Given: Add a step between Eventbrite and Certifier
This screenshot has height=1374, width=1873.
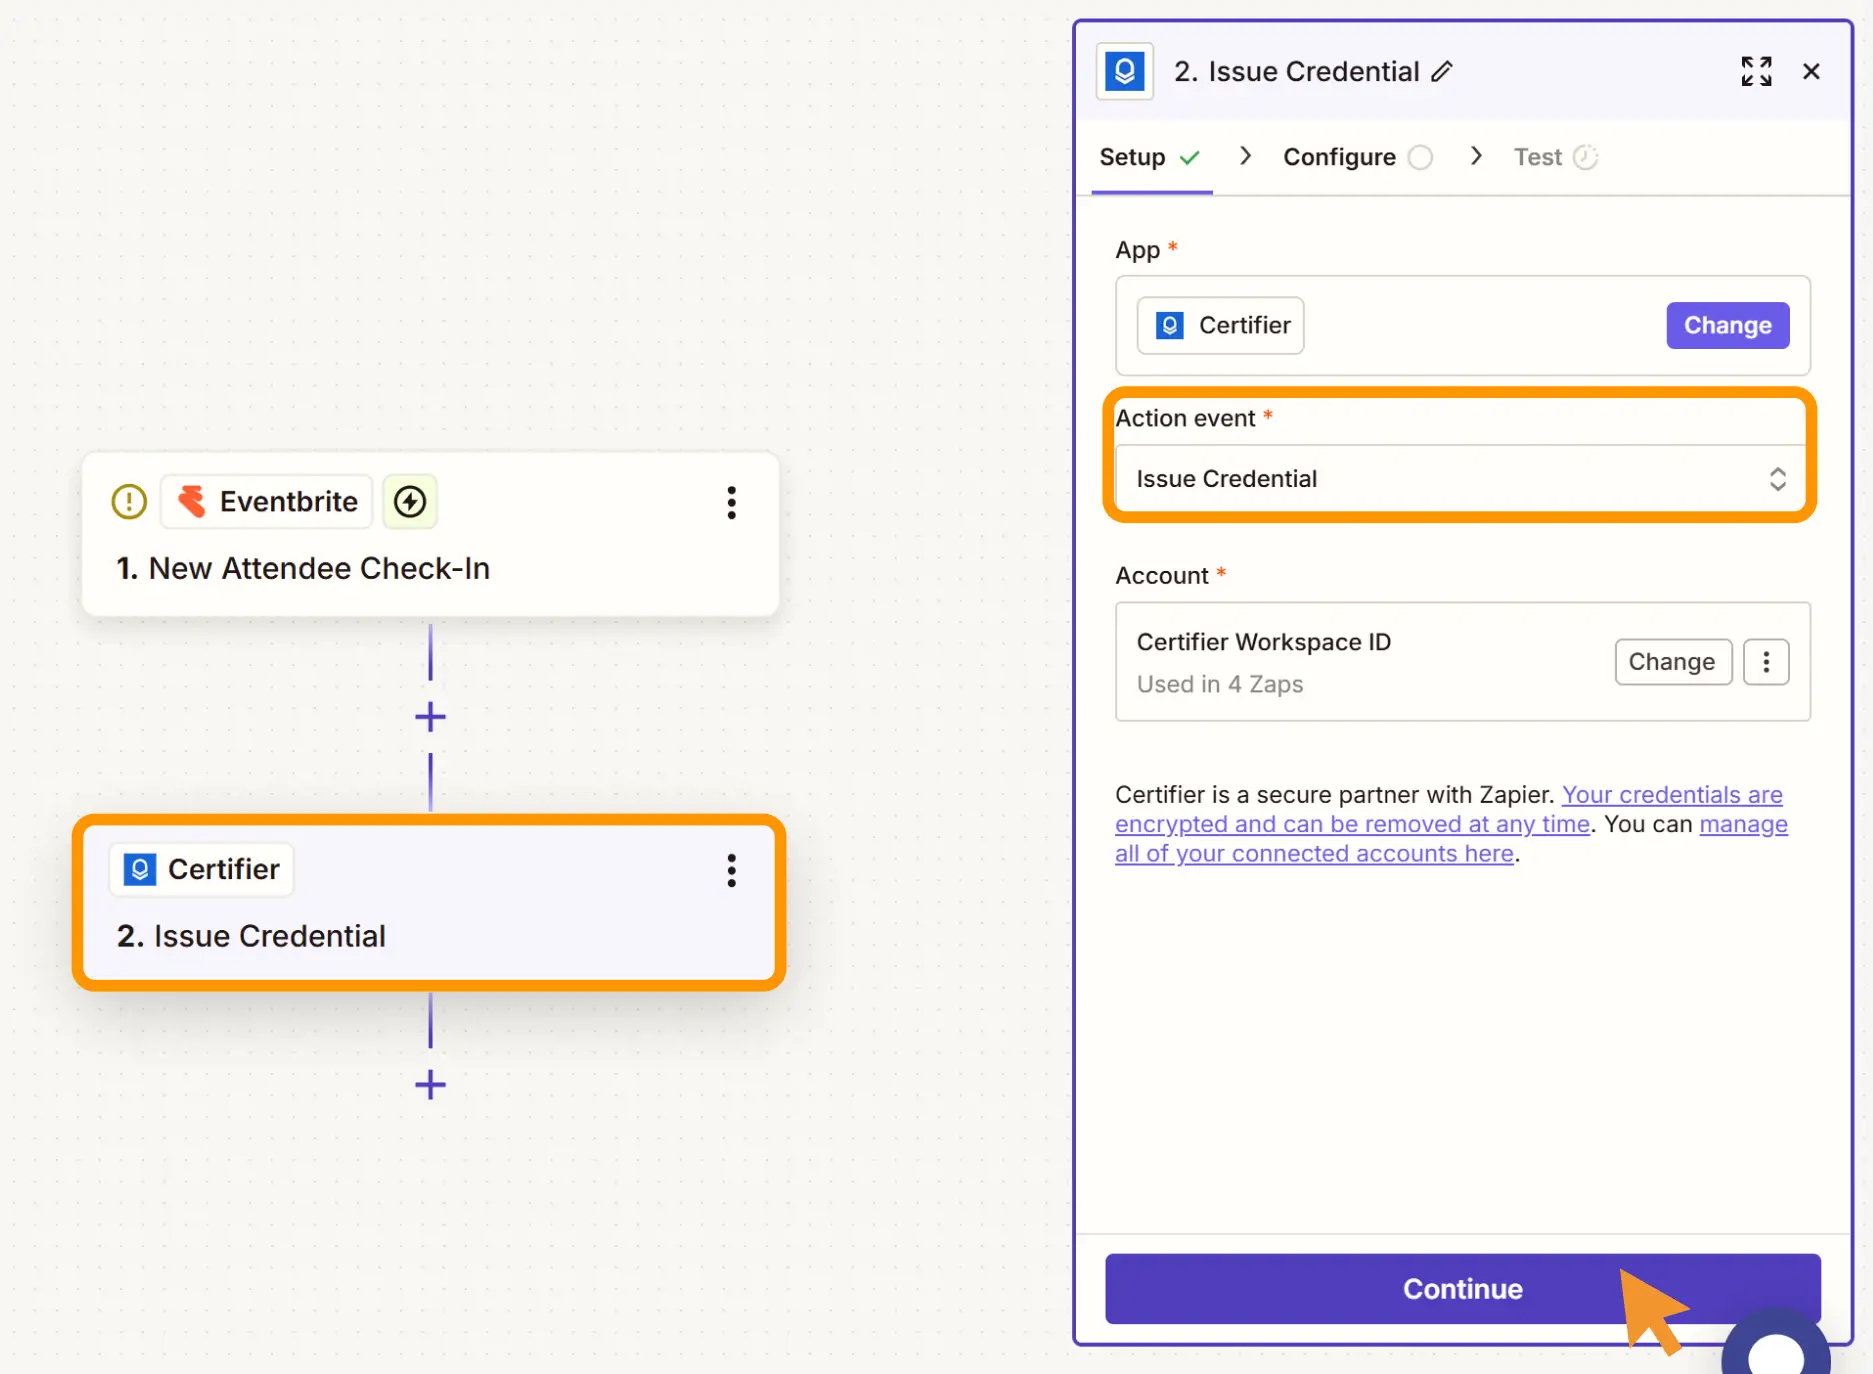Looking at the screenshot, I should pyautogui.click(x=430, y=716).
